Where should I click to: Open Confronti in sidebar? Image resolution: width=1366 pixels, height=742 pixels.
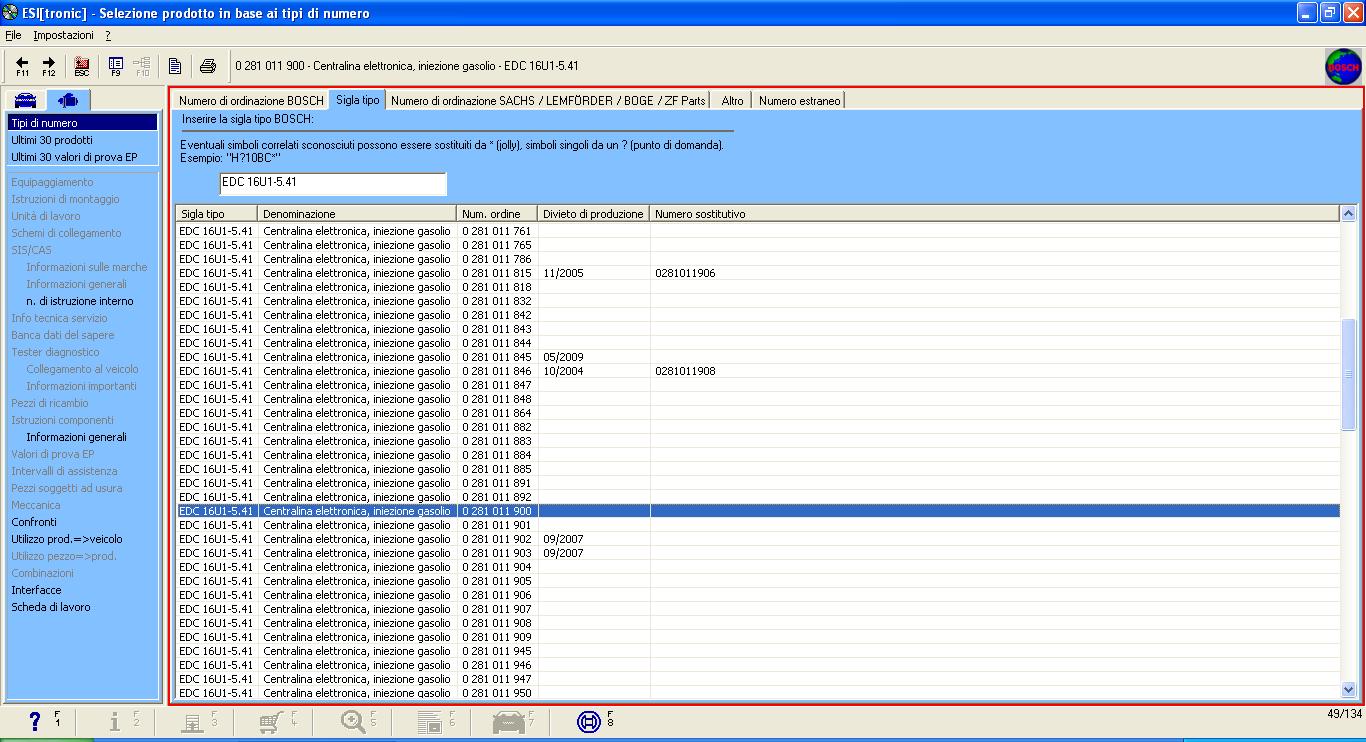tap(34, 522)
